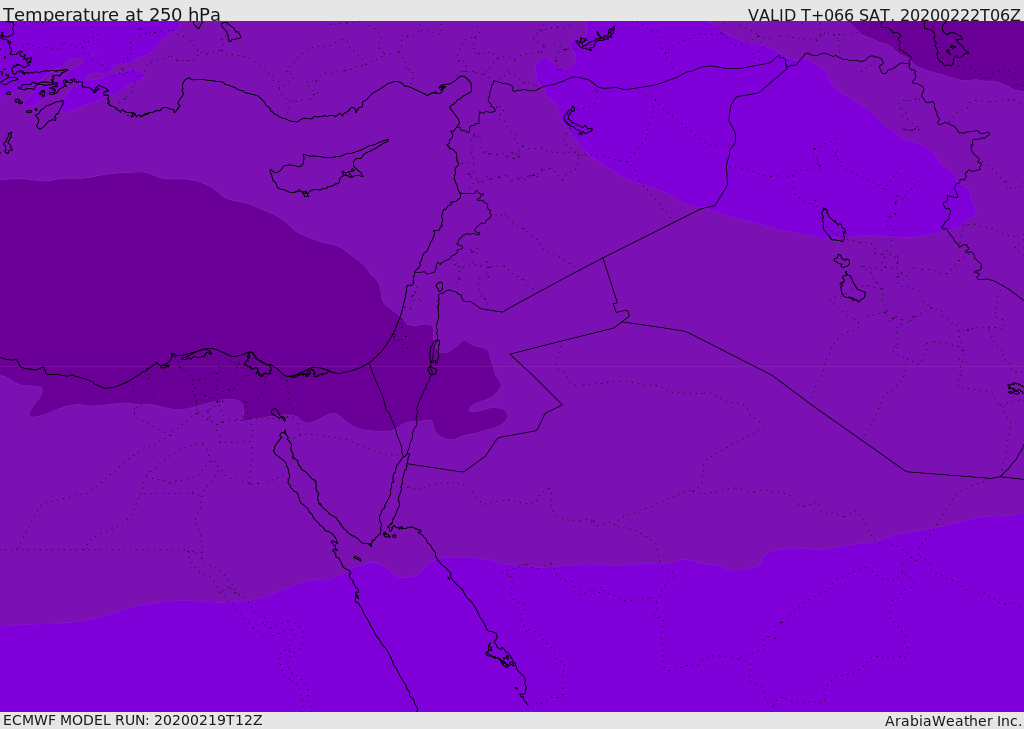This screenshot has width=1024, height=729.
Task: Click the Dead Sea on the map
Action: tap(434, 353)
